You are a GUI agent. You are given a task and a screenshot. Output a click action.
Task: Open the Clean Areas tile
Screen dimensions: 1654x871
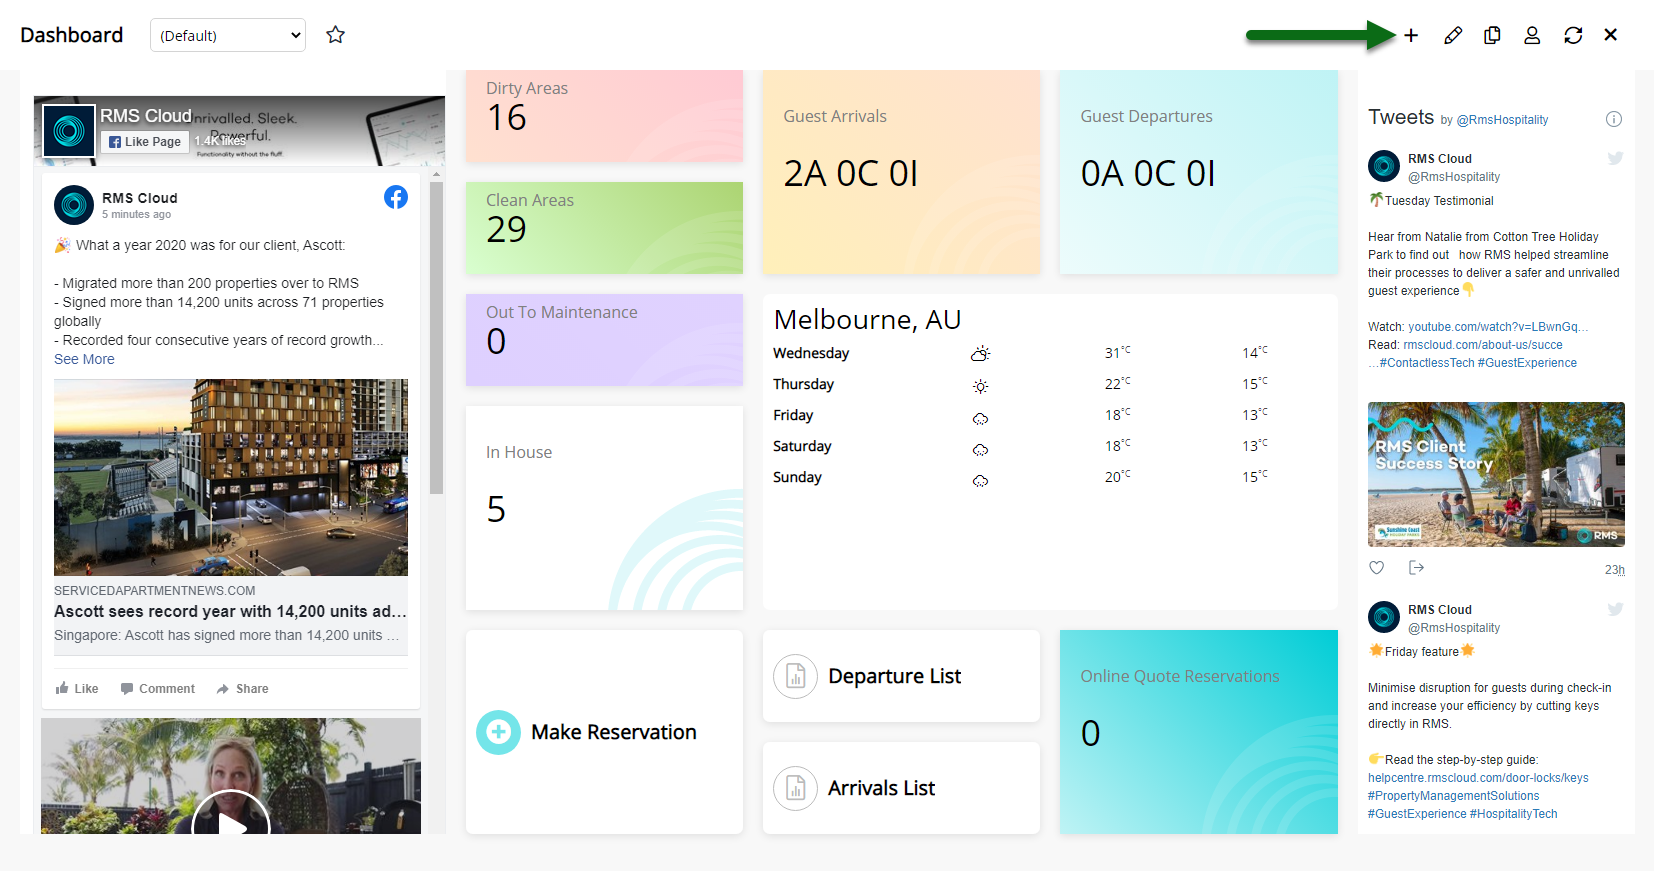[604, 228]
